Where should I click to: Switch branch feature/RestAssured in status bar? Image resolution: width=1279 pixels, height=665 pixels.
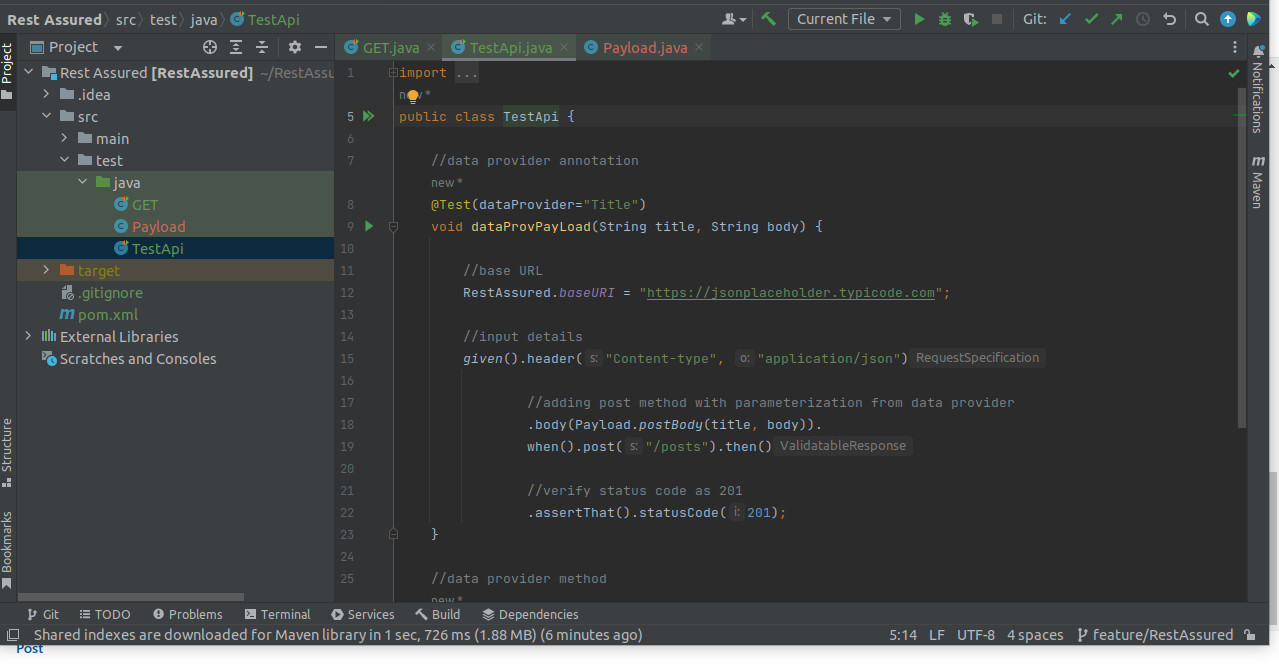click(x=1155, y=635)
